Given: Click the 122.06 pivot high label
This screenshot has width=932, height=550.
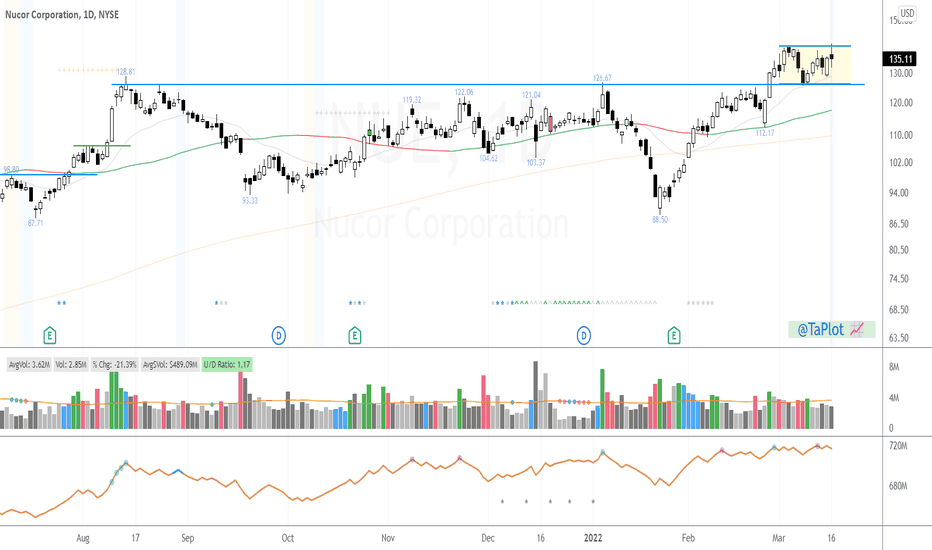Looking at the screenshot, I should tap(464, 92).
